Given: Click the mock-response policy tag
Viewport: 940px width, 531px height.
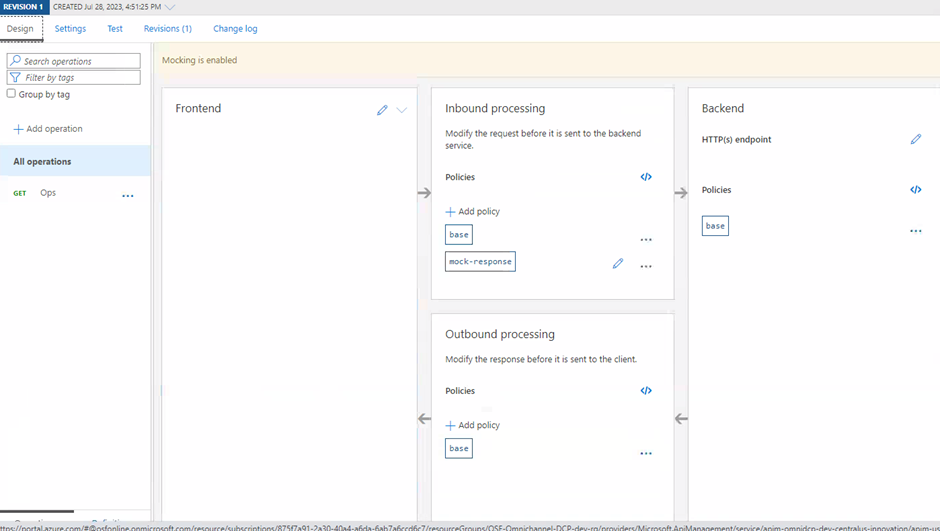Looking at the screenshot, I should [x=480, y=261].
